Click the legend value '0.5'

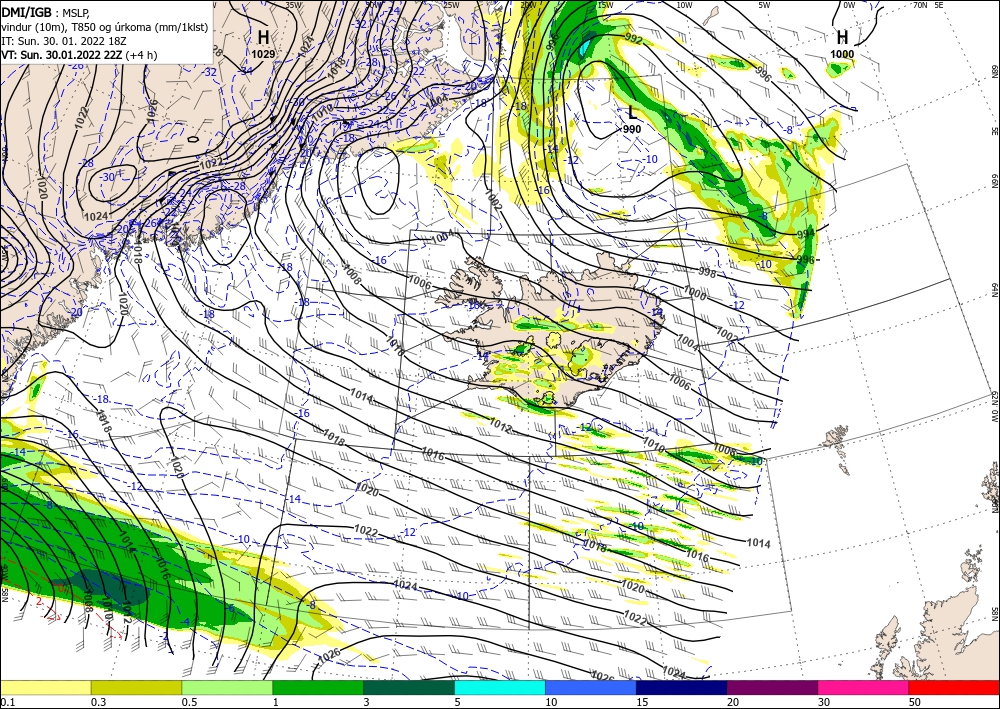[189, 702]
